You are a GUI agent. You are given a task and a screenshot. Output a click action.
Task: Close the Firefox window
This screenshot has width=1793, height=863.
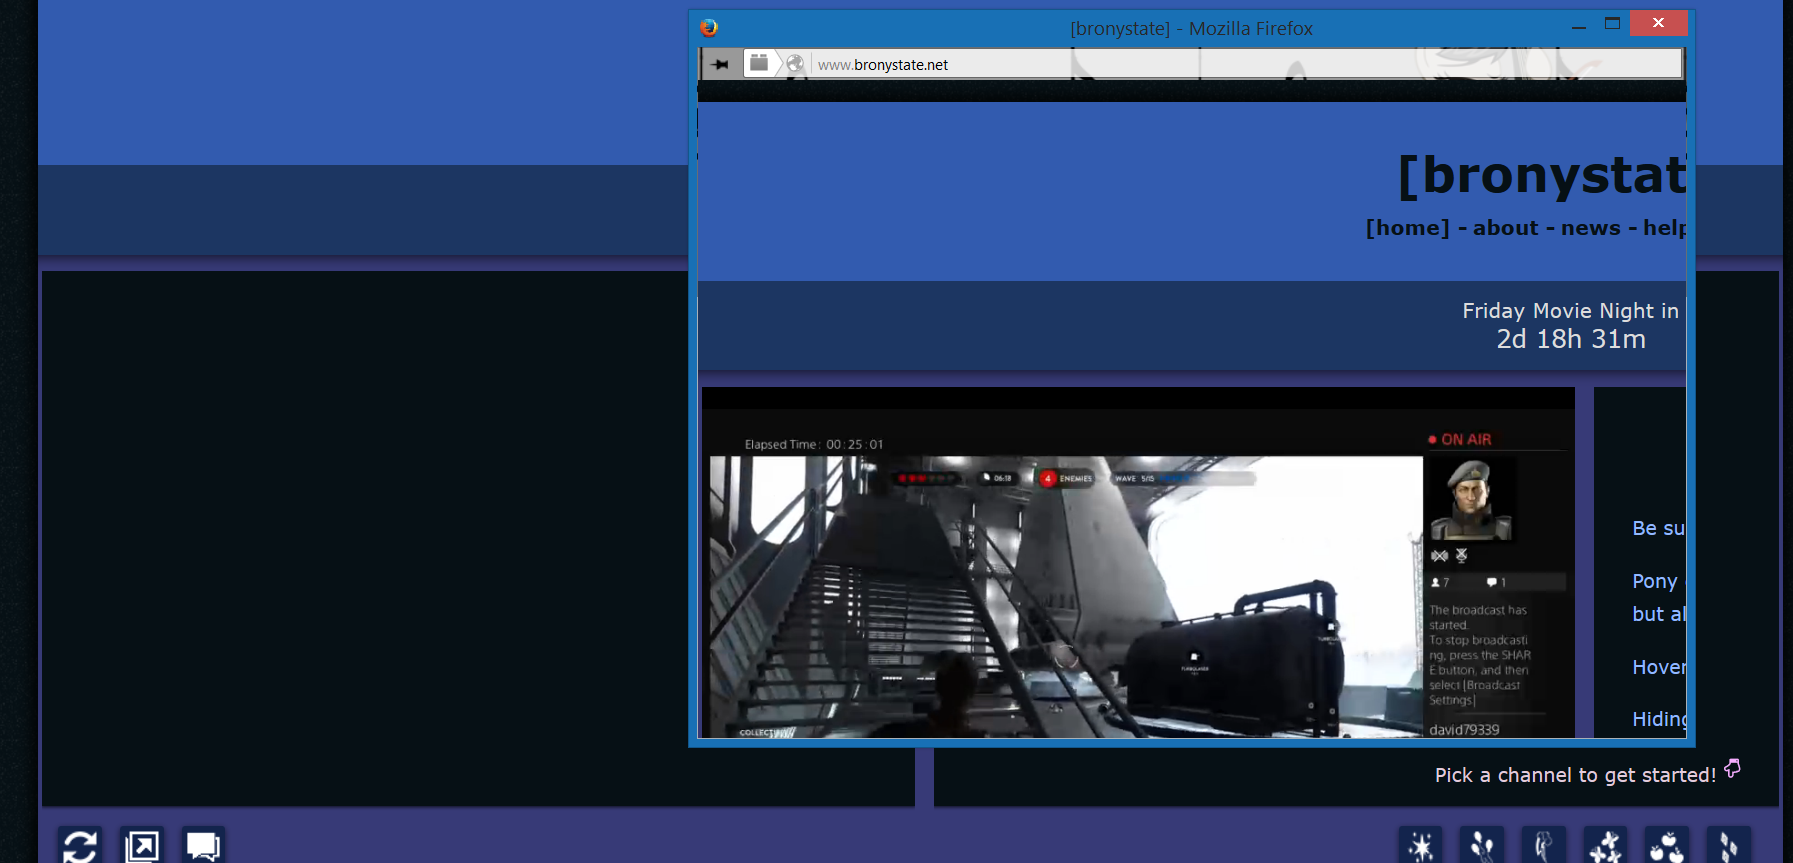[x=1658, y=23]
